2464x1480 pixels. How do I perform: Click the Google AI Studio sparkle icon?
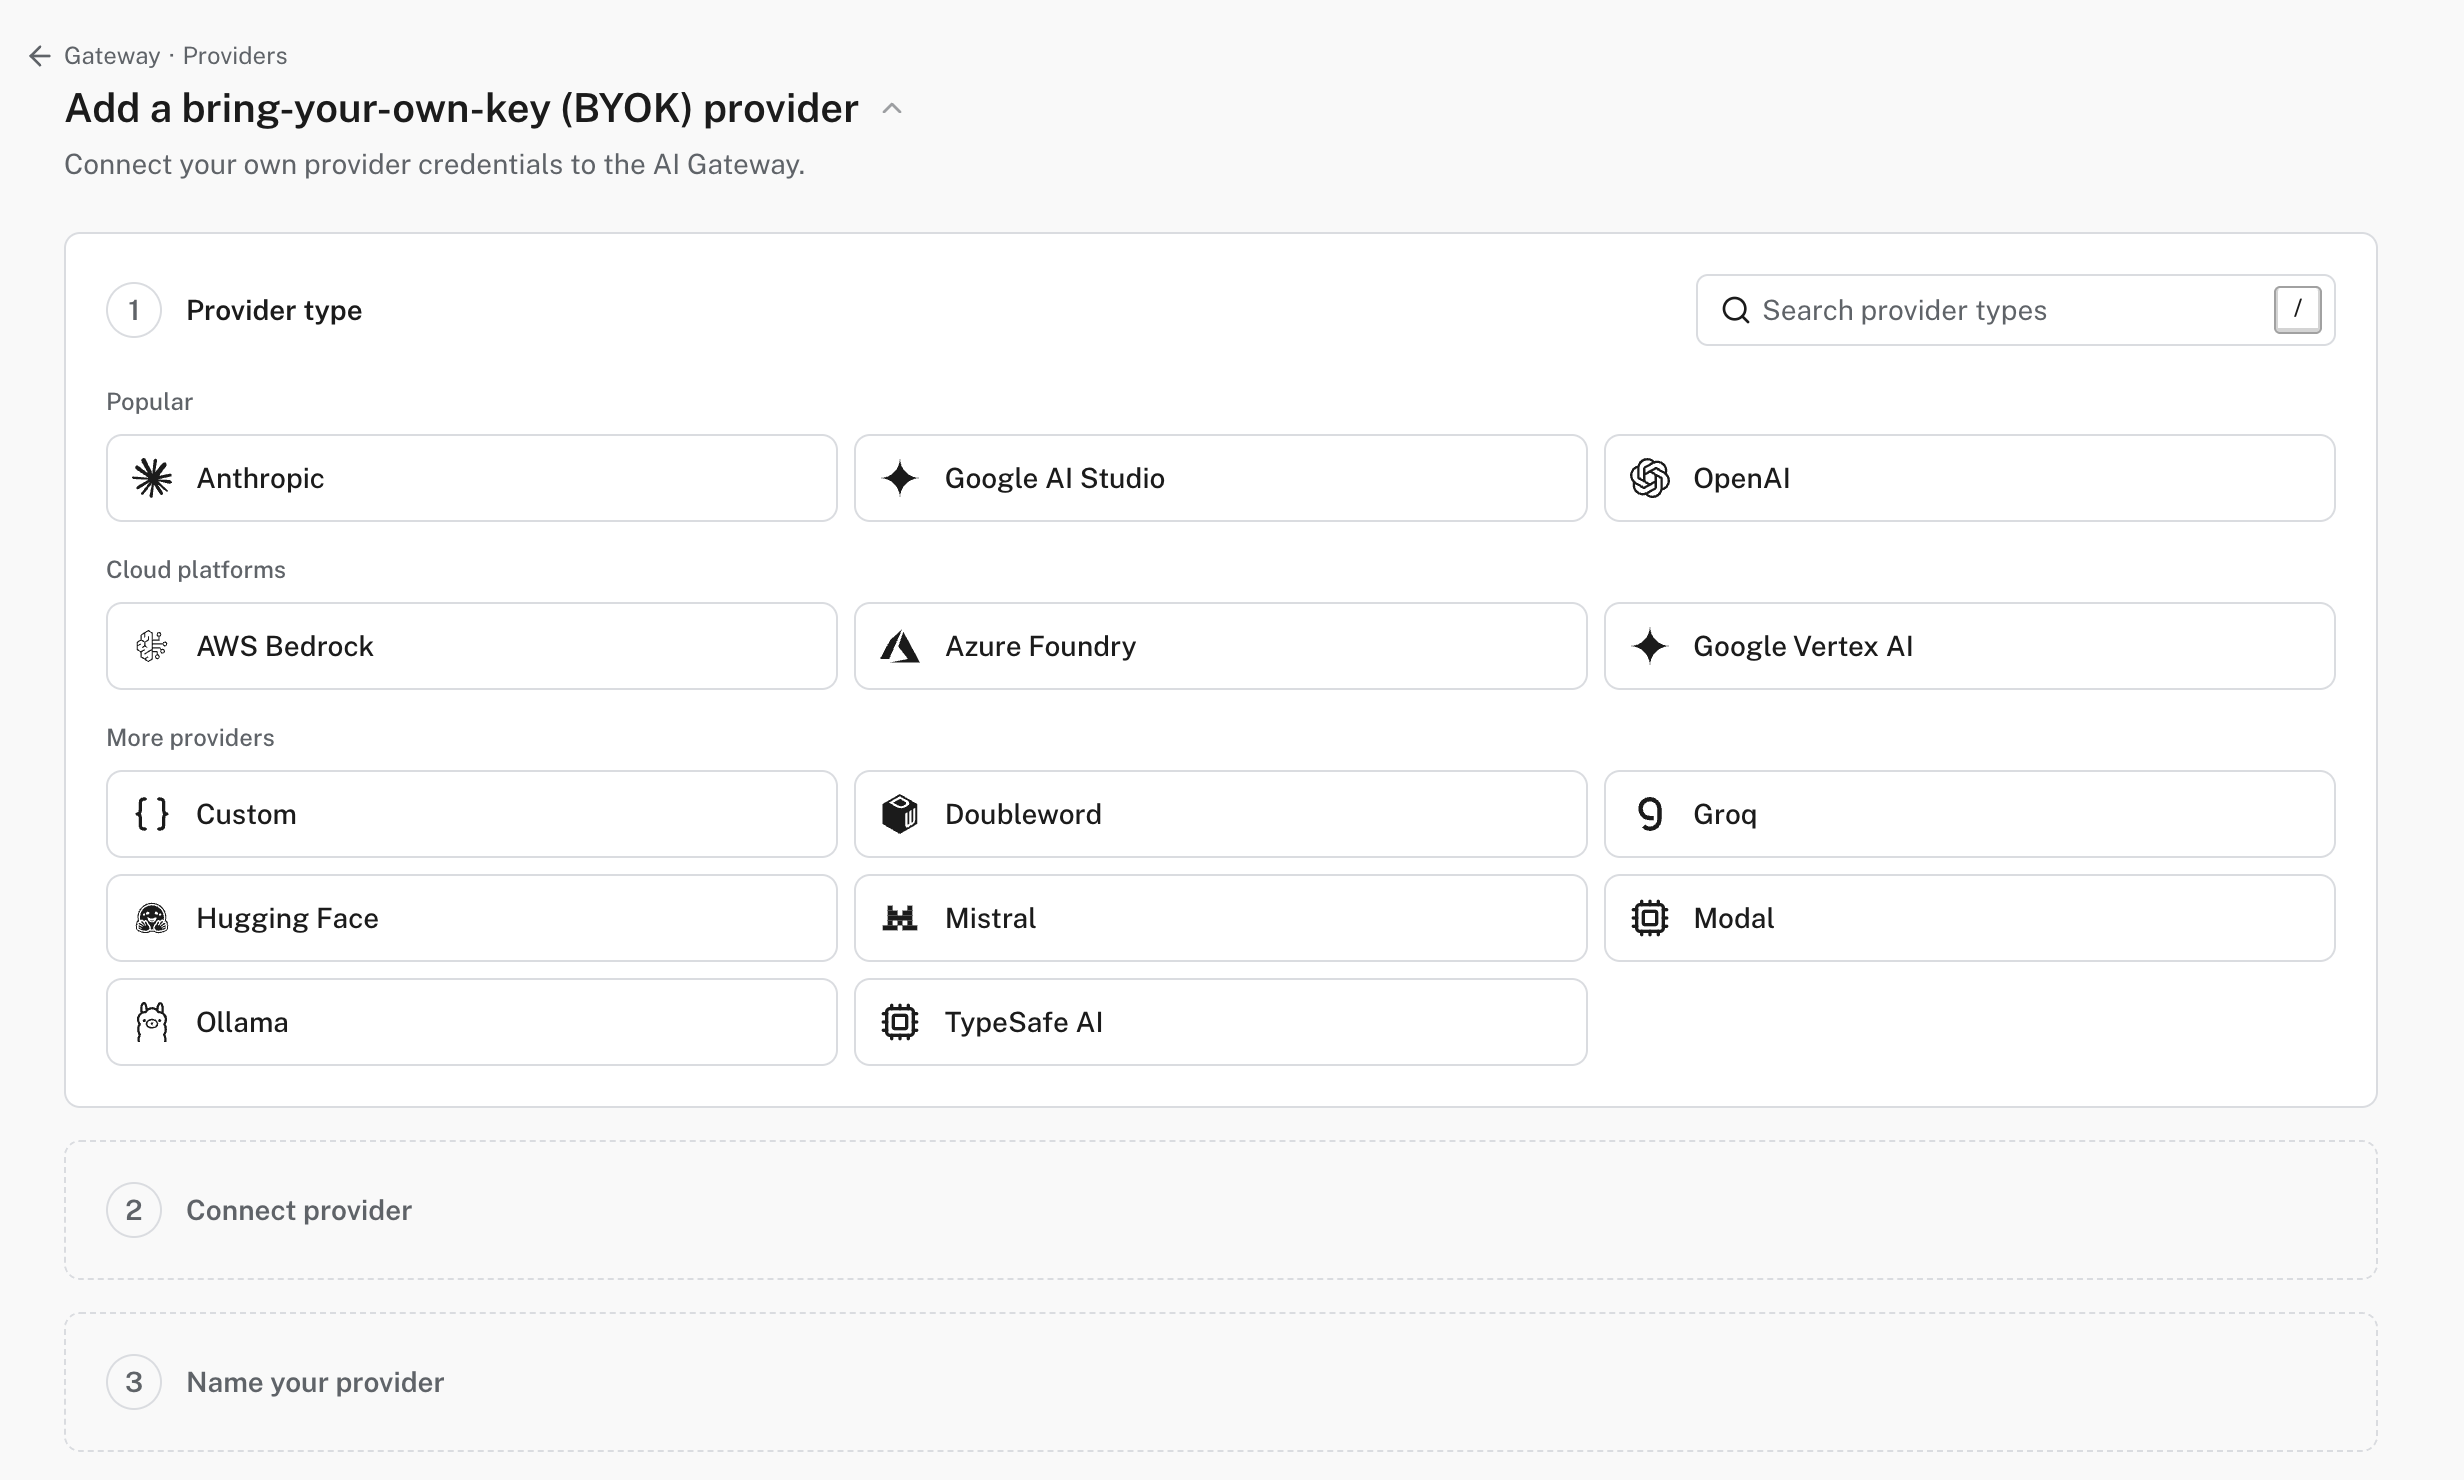tap(900, 478)
